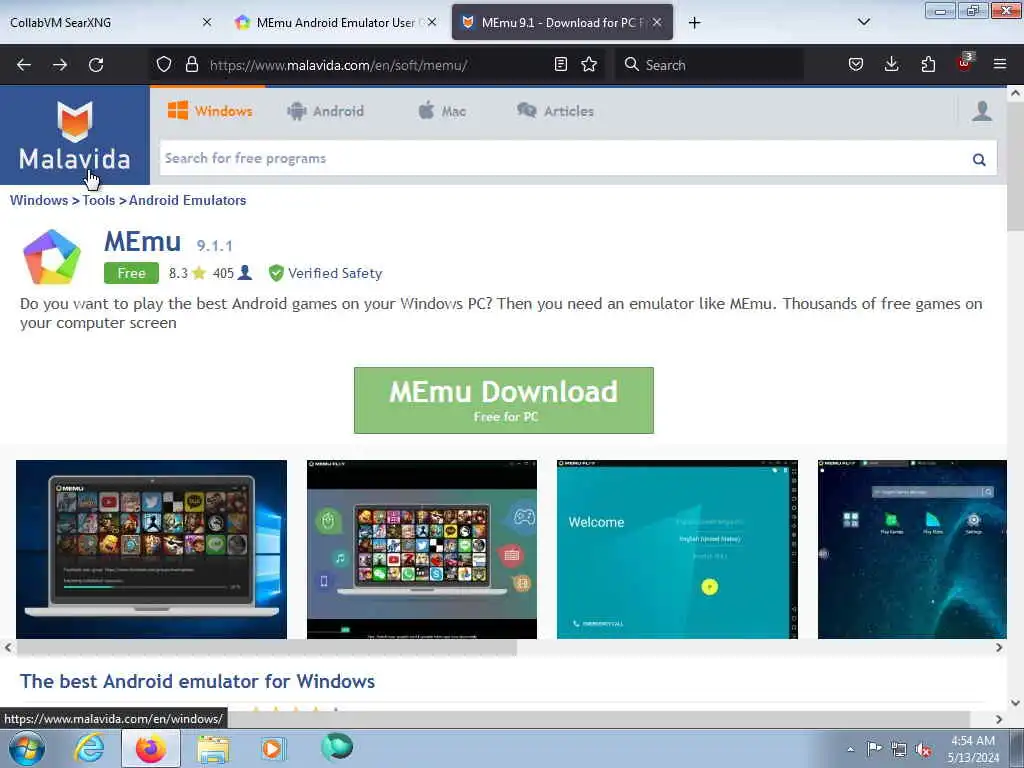Click the Firefox Search box

point(710,65)
